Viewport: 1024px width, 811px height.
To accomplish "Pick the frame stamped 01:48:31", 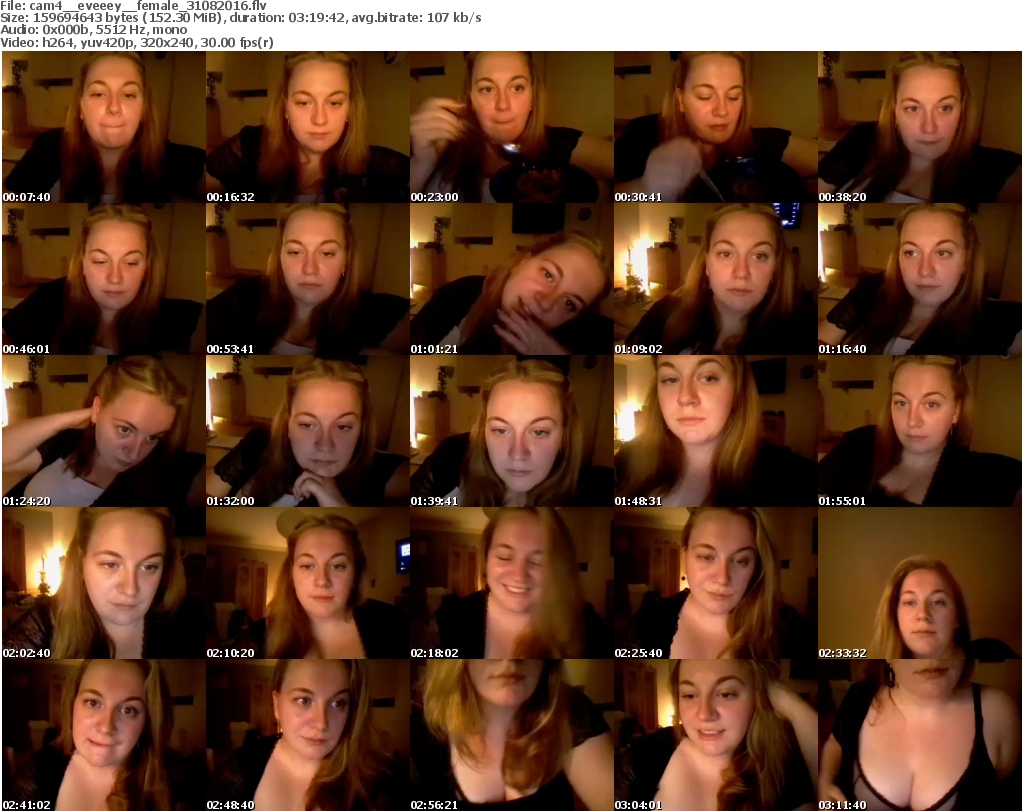I will coord(715,432).
